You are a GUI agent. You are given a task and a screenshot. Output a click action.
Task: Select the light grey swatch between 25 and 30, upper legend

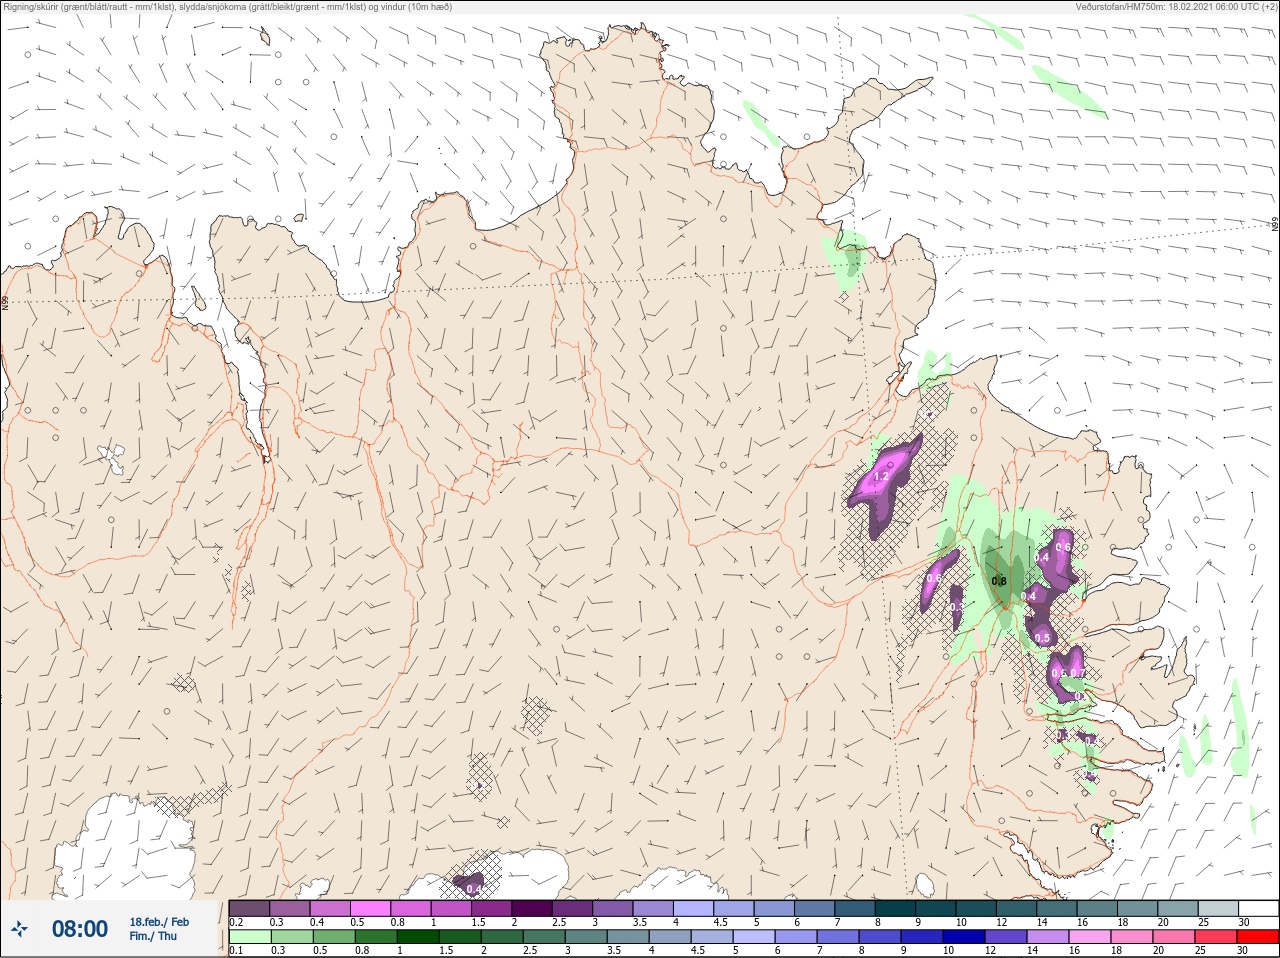coord(1218,908)
